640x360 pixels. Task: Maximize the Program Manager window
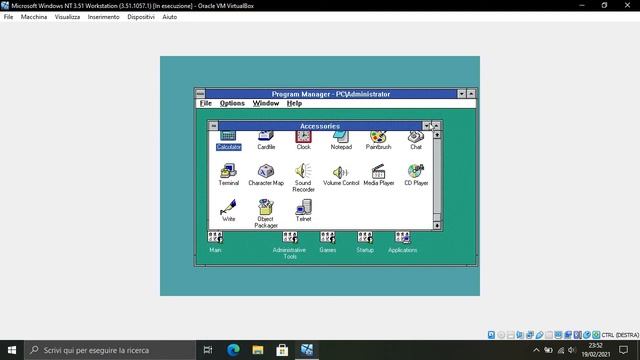(471, 93)
